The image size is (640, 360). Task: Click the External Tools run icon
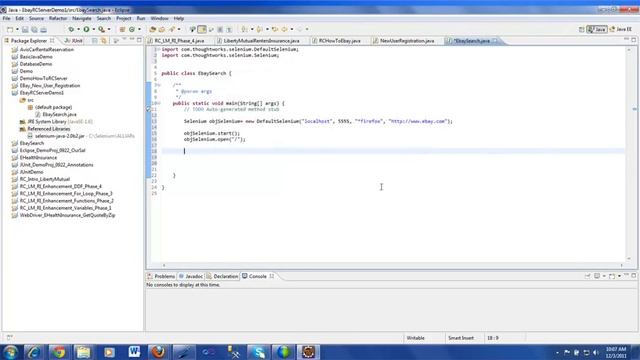[101, 29]
